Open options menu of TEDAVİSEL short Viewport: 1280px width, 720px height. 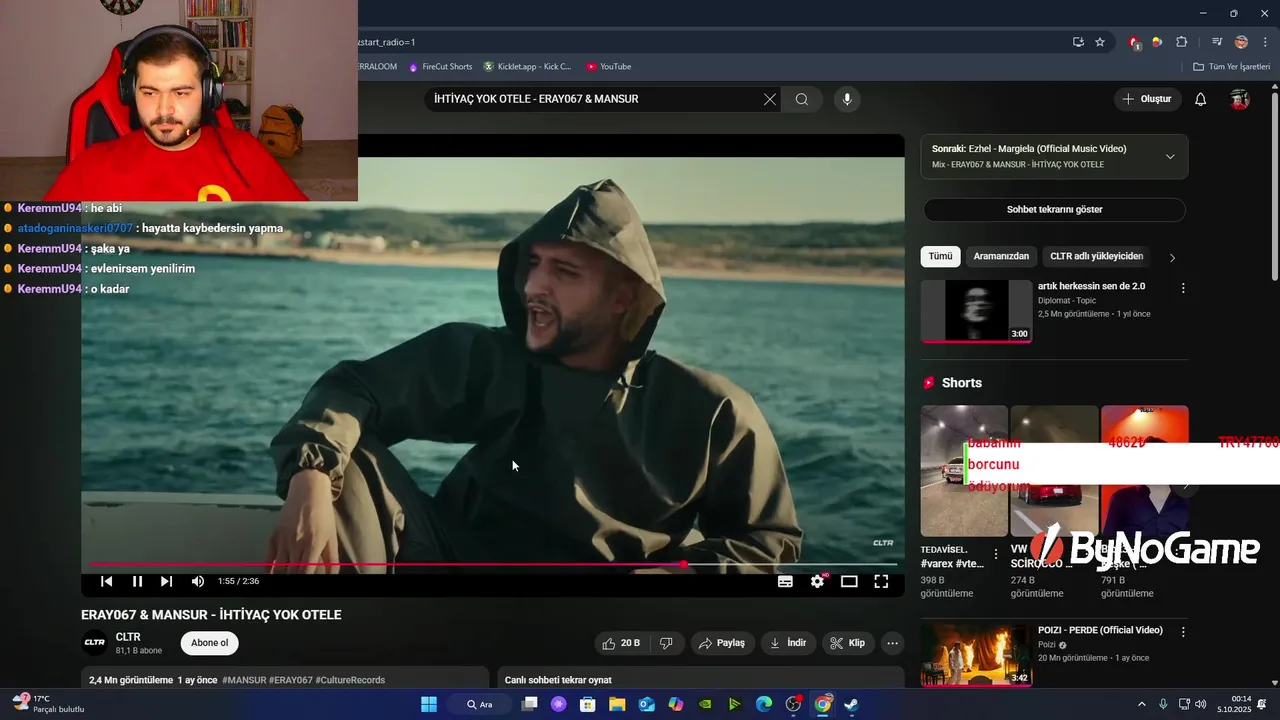tap(995, 554)
